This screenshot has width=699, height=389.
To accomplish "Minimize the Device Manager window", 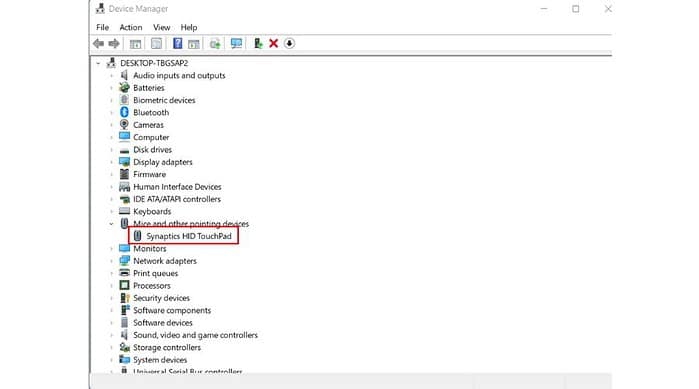I will click(x=544, y=9).
